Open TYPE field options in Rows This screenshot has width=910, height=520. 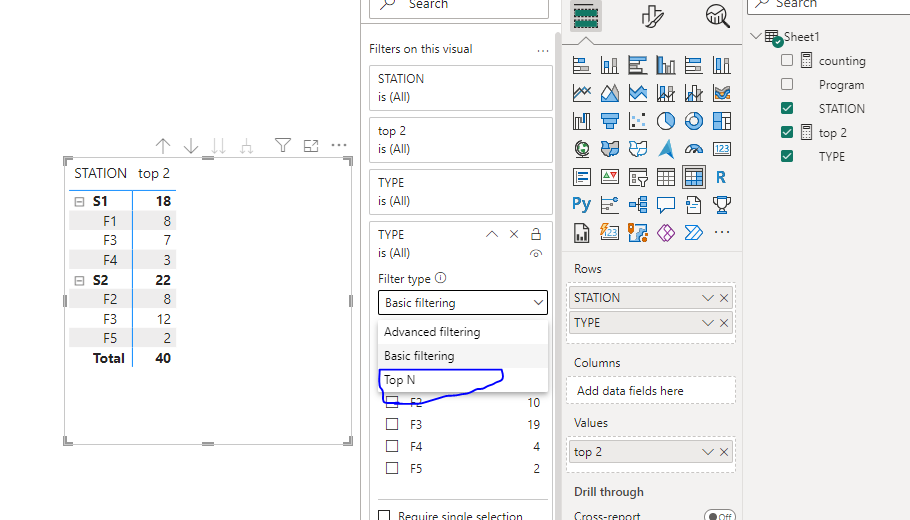[x=707, y=323]
